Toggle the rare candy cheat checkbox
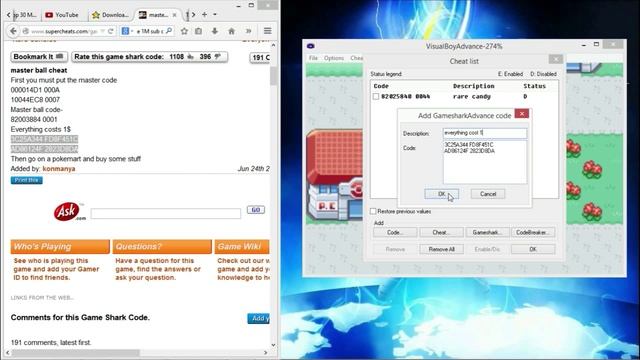This screenshot has height=360, width=640. pyautogui.click(x=376, y=97)
